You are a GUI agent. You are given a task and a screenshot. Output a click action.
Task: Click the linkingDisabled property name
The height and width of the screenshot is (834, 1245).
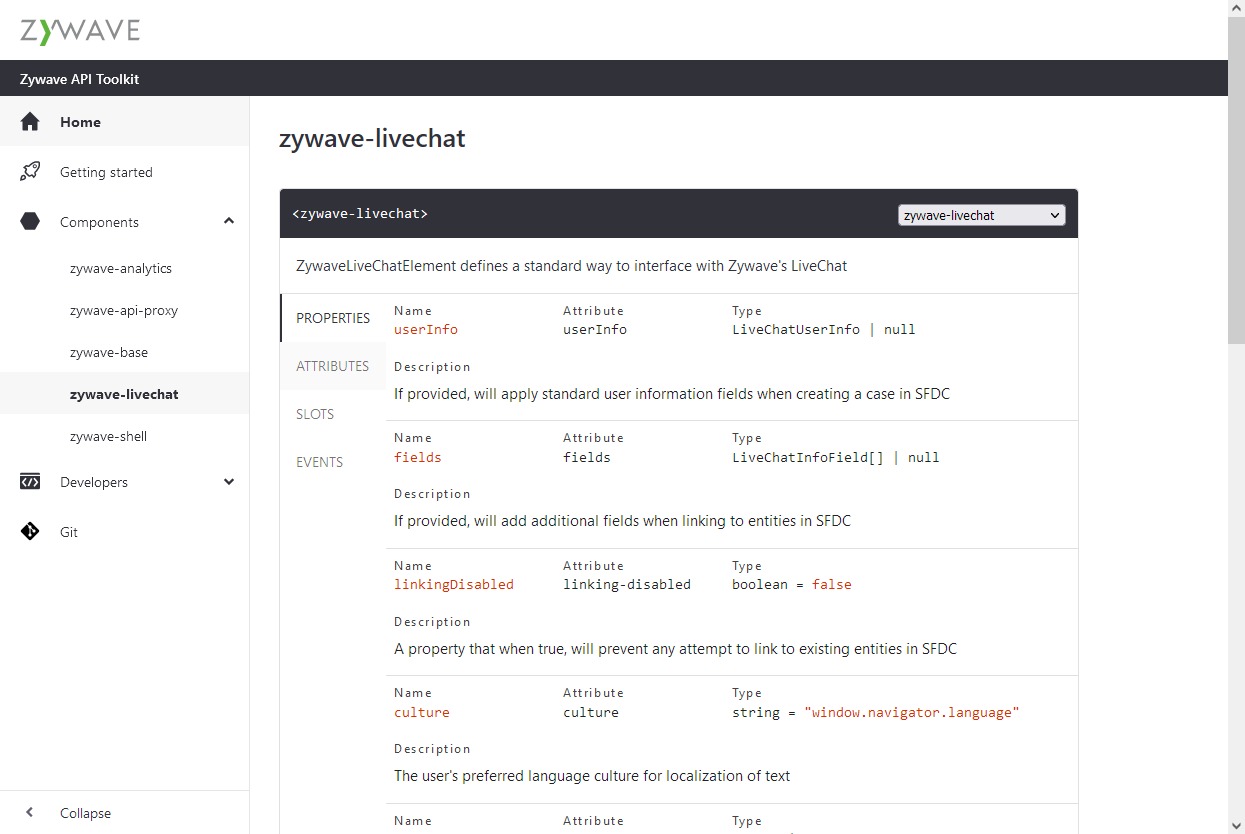pos(454,584)
